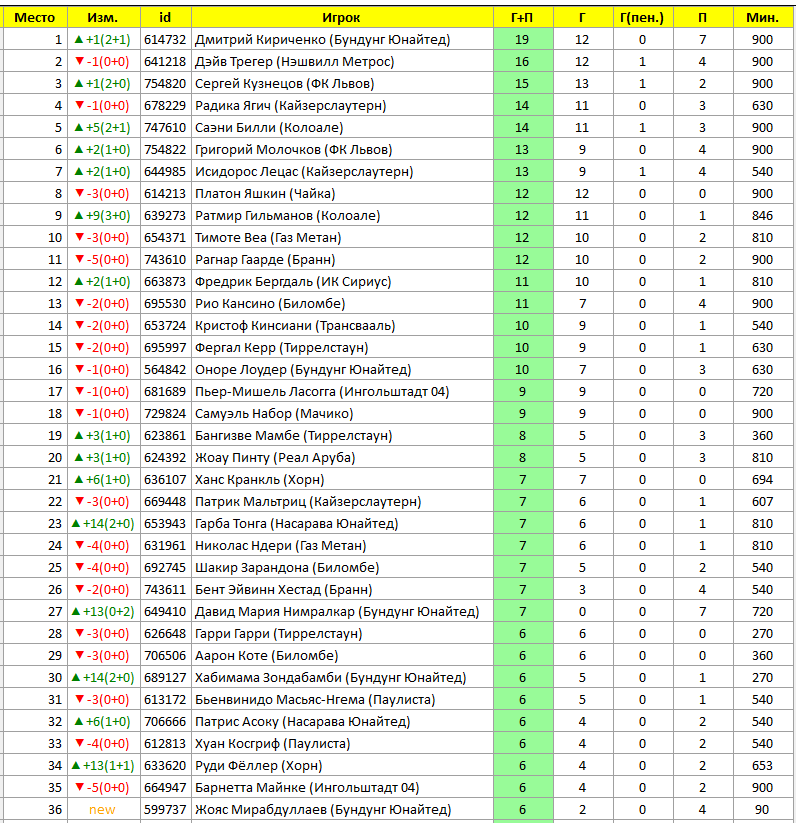Select player Жояс Мирабдуллаев (Бундунг Юнайтед)
This screenshot has width=796, height=823.
click(x=323, y=811)
